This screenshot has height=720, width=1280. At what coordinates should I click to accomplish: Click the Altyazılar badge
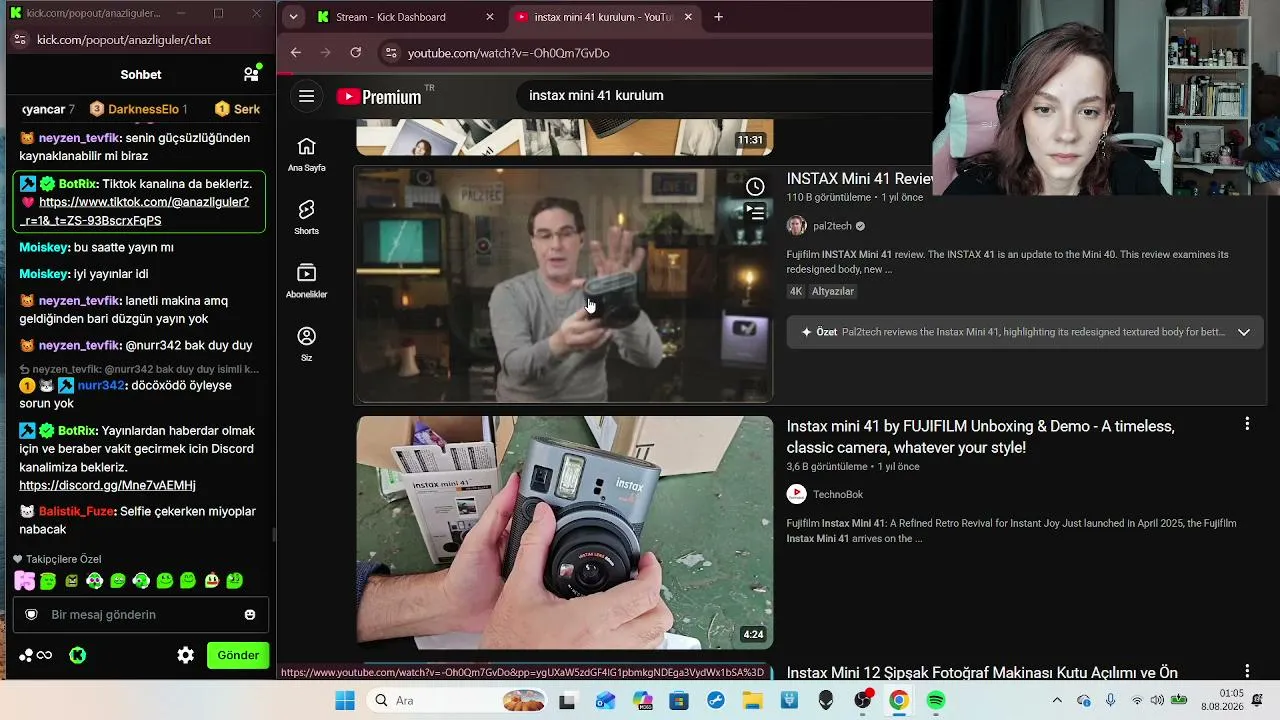pyautogui.click(x=833, y=291)
